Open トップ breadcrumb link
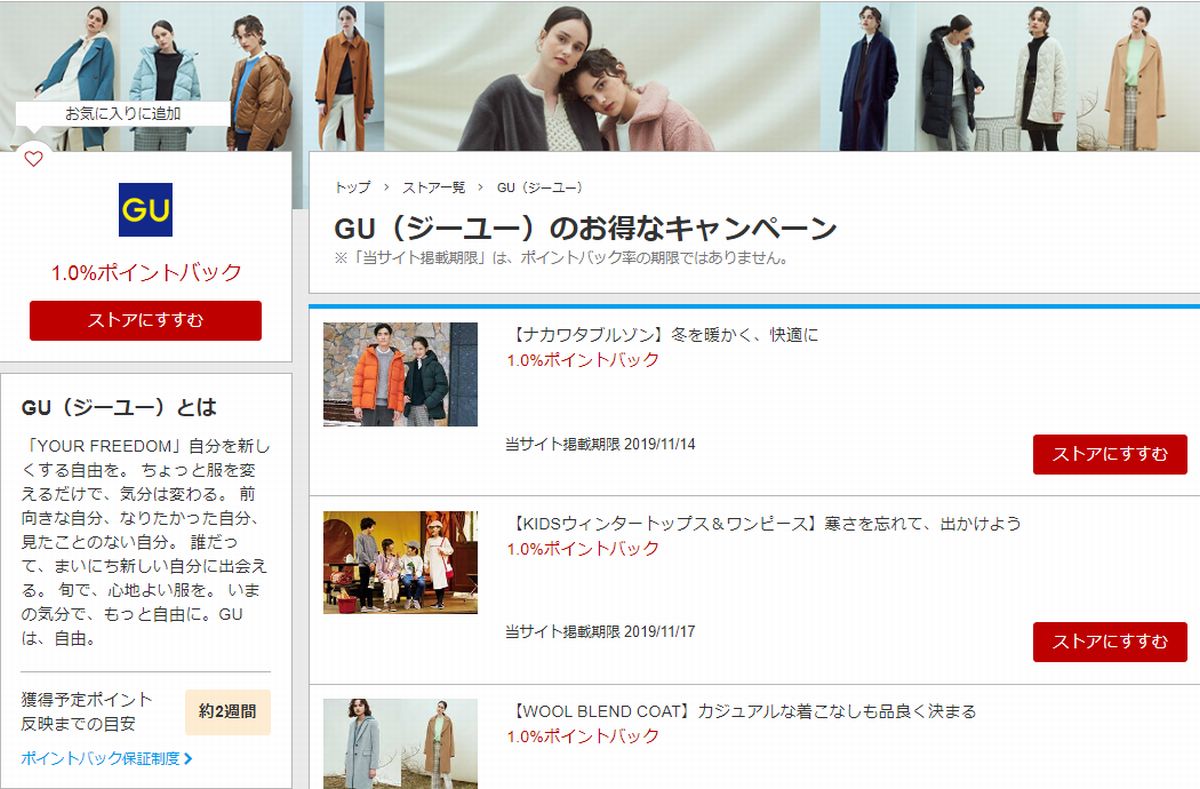 pyautogui.click(x=352, y=187)
